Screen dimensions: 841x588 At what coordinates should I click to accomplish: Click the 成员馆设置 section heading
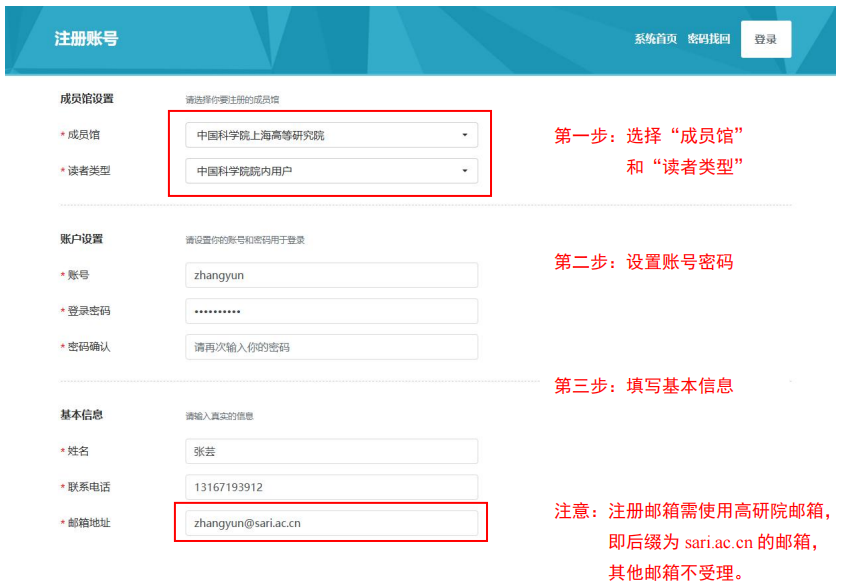(87, 99)
